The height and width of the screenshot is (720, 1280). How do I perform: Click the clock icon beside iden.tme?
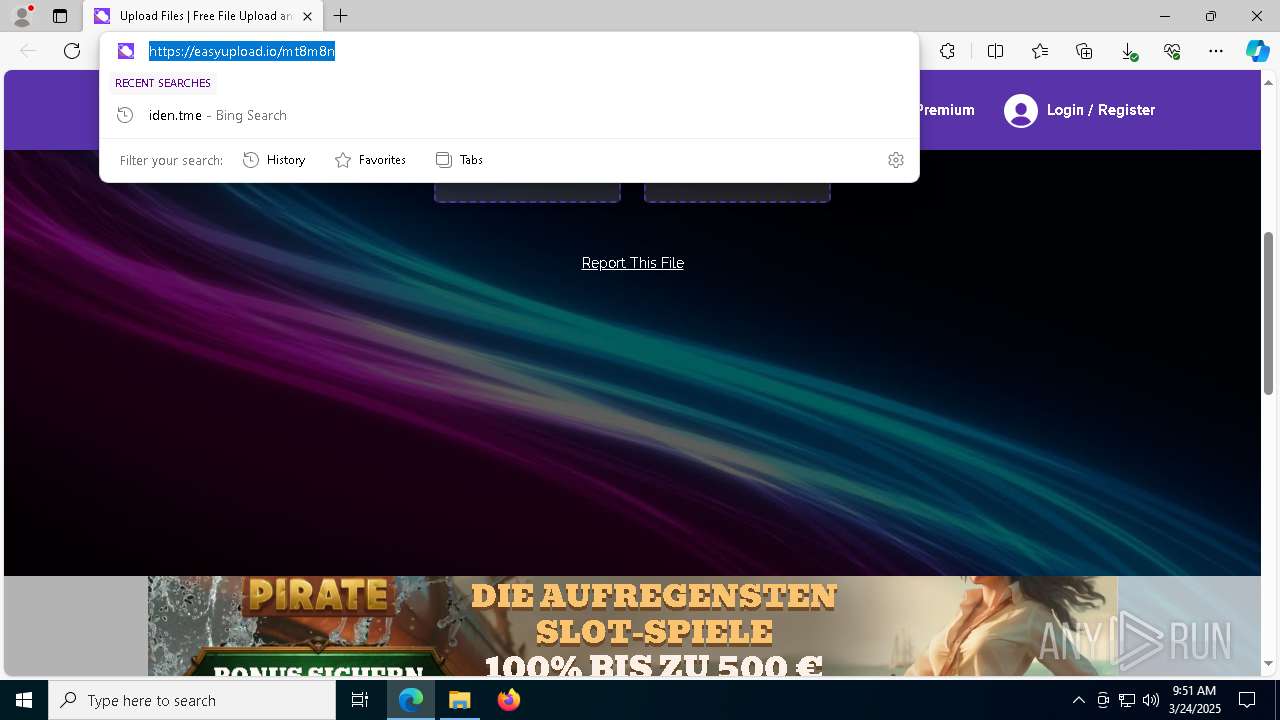point(125,115)
